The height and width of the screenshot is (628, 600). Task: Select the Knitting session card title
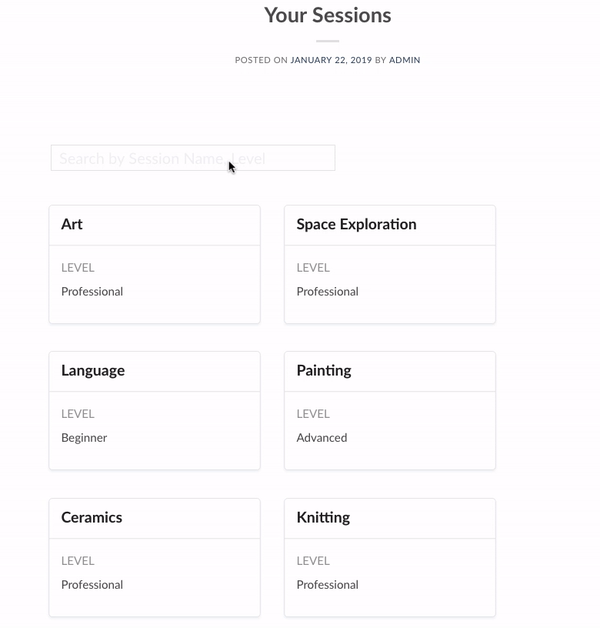[x=323, y=517]
